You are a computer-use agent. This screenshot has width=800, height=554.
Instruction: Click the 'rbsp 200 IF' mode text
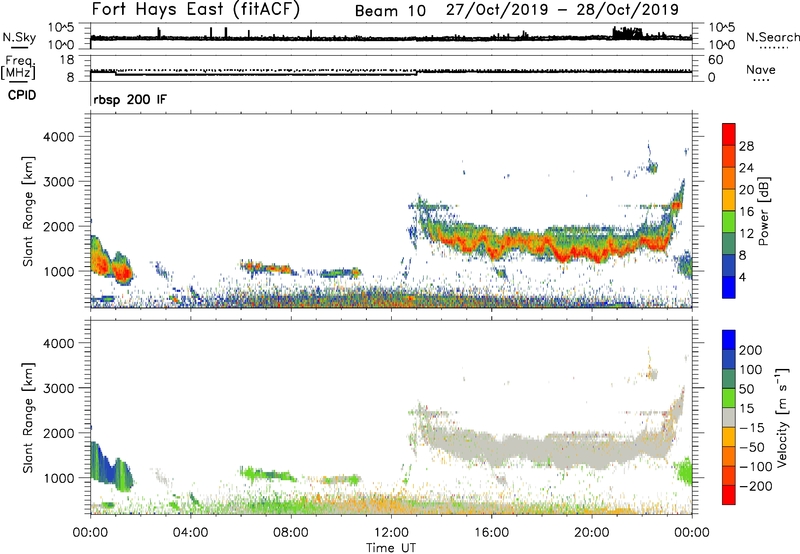click(x=130, y=99)
